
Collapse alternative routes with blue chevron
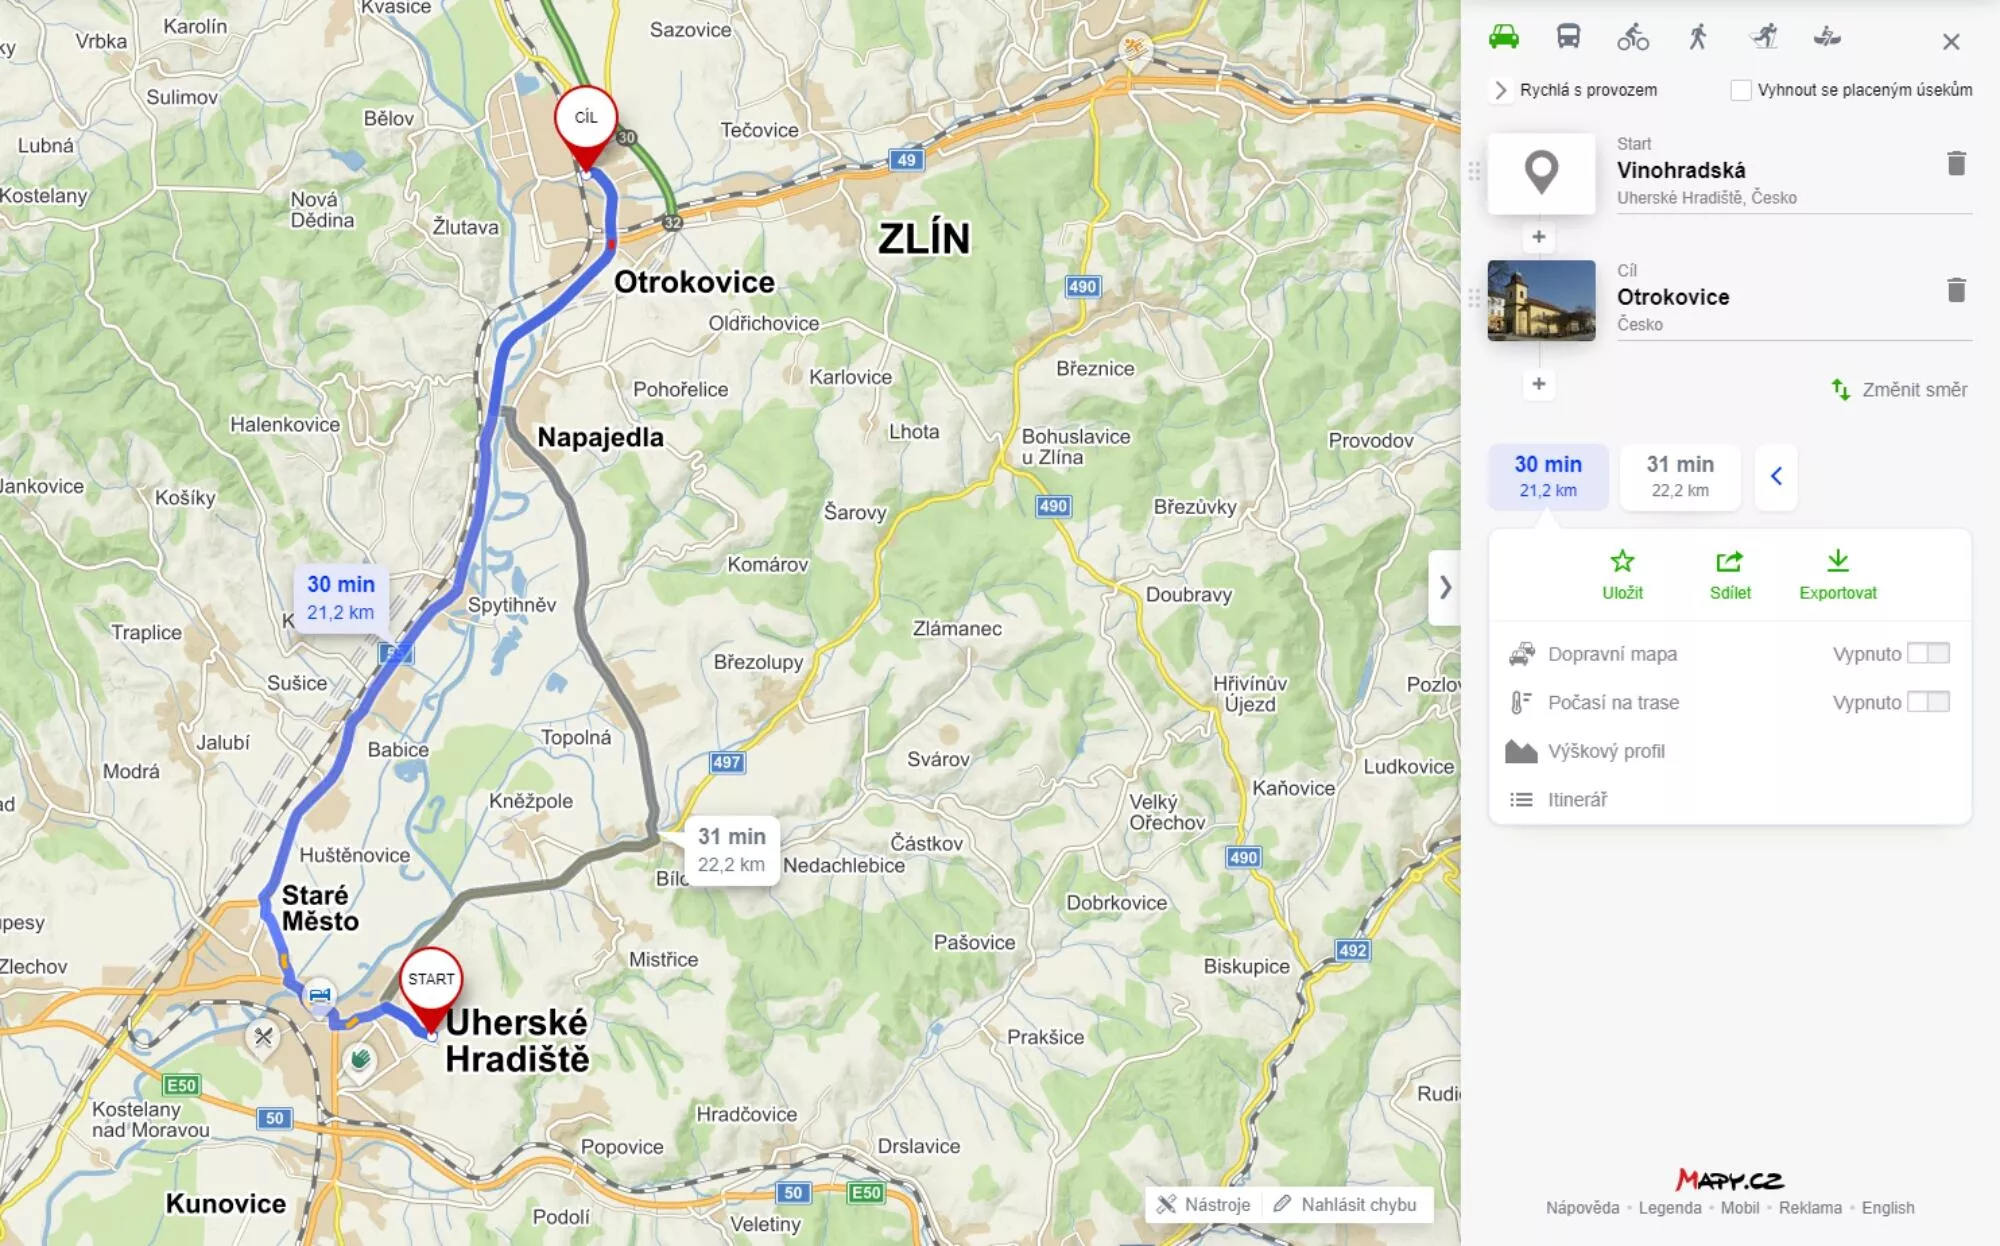pyautogui.click(x=1776, y=476)
